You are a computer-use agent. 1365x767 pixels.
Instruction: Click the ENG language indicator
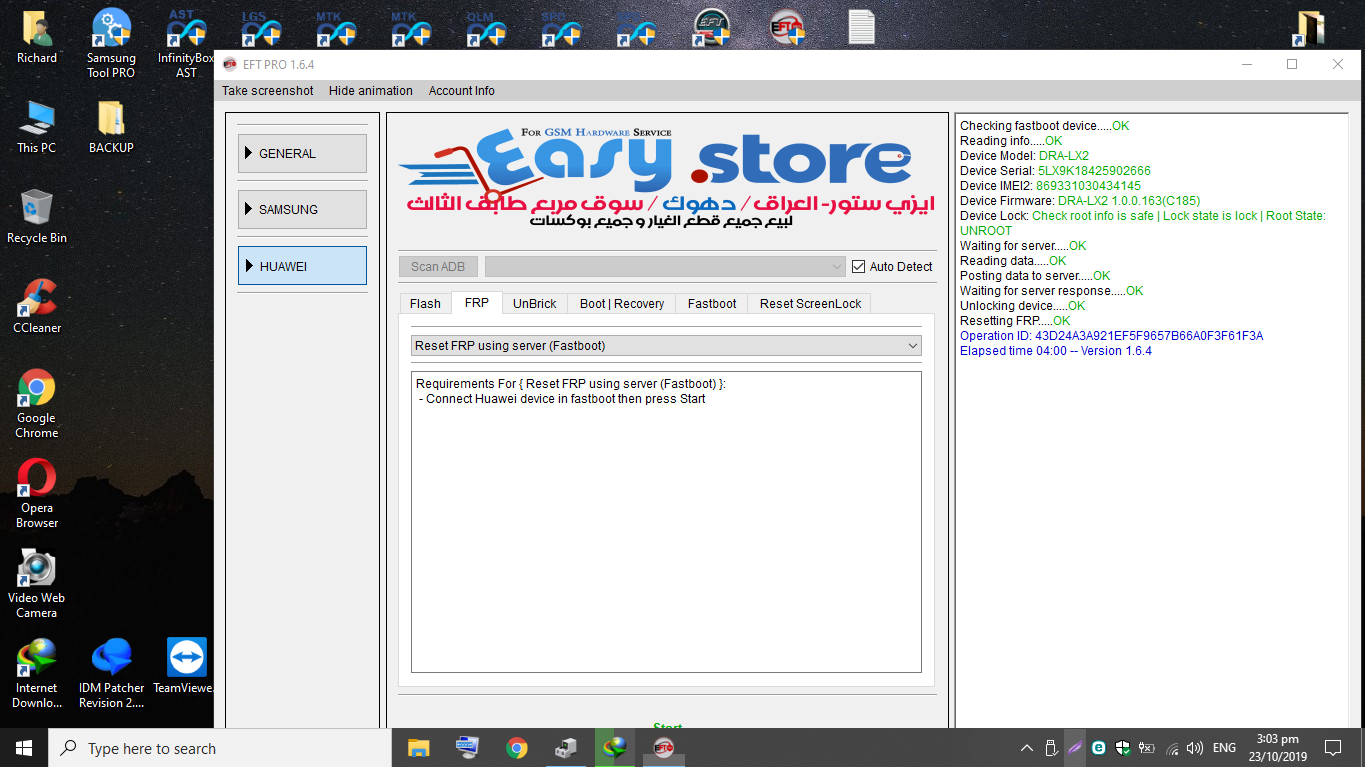click(x=1224, y=748)
